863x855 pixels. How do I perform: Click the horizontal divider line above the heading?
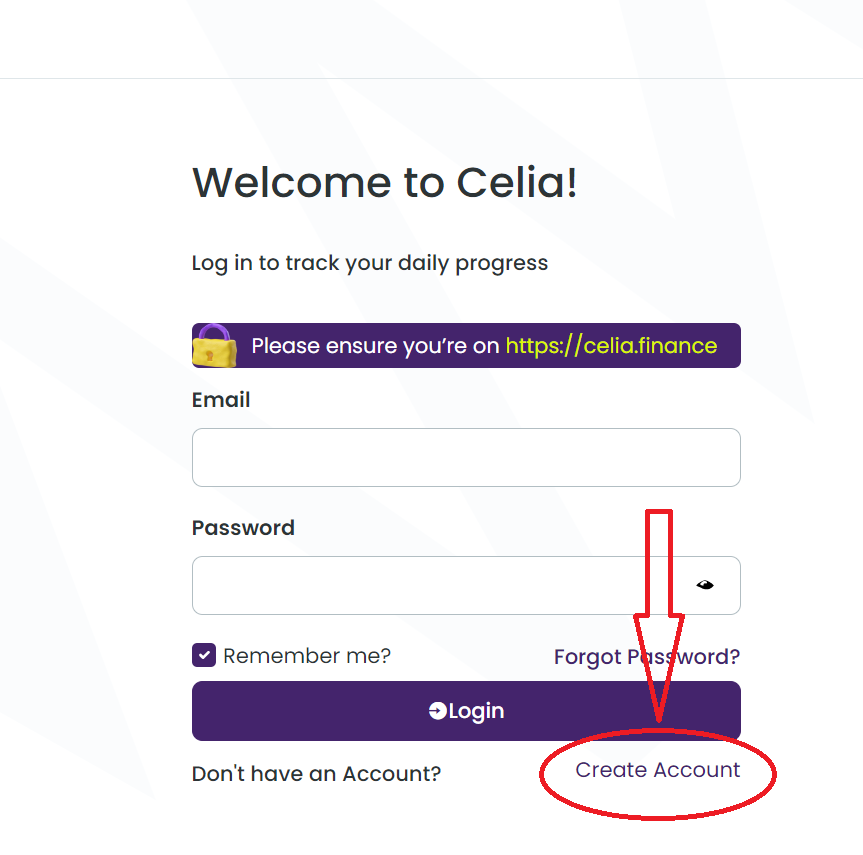click(x=431, y=78)
